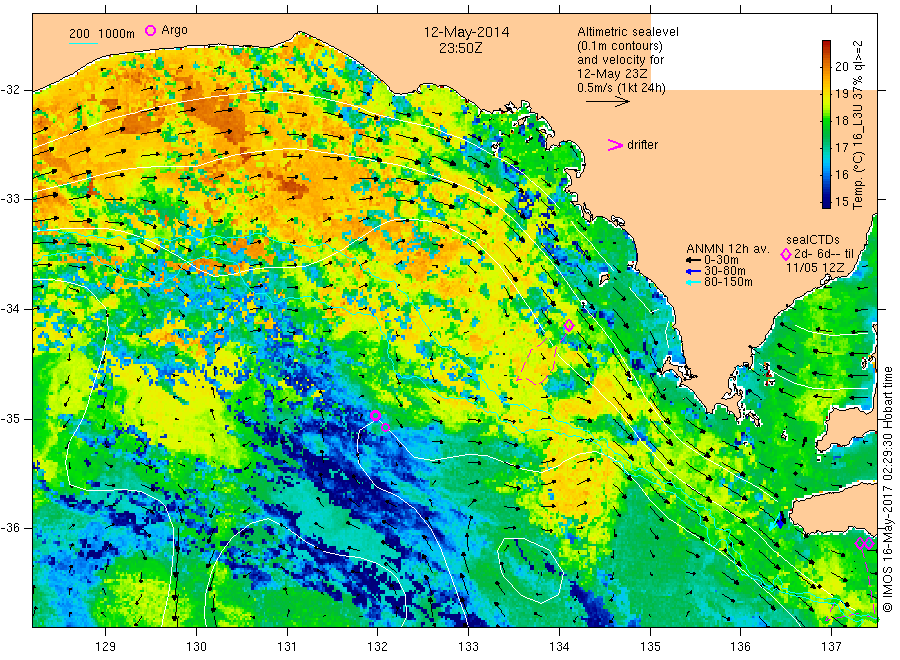Click the sealCTDs diamond legend marker
This screenshot has width=900, height=660.
[786, 254]
